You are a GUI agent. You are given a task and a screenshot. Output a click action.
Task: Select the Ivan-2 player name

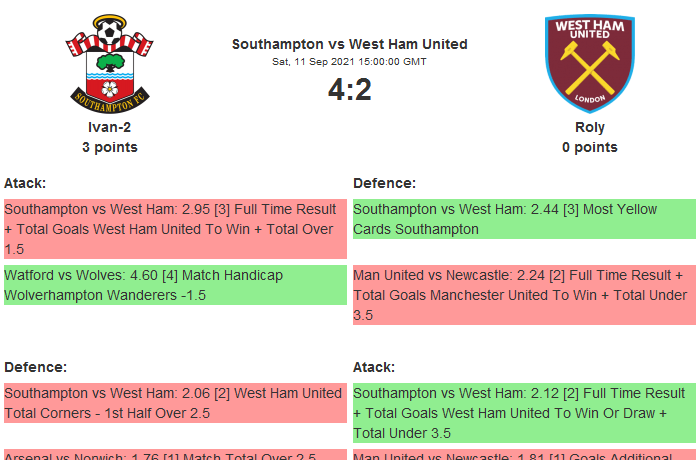coord(110,127)
